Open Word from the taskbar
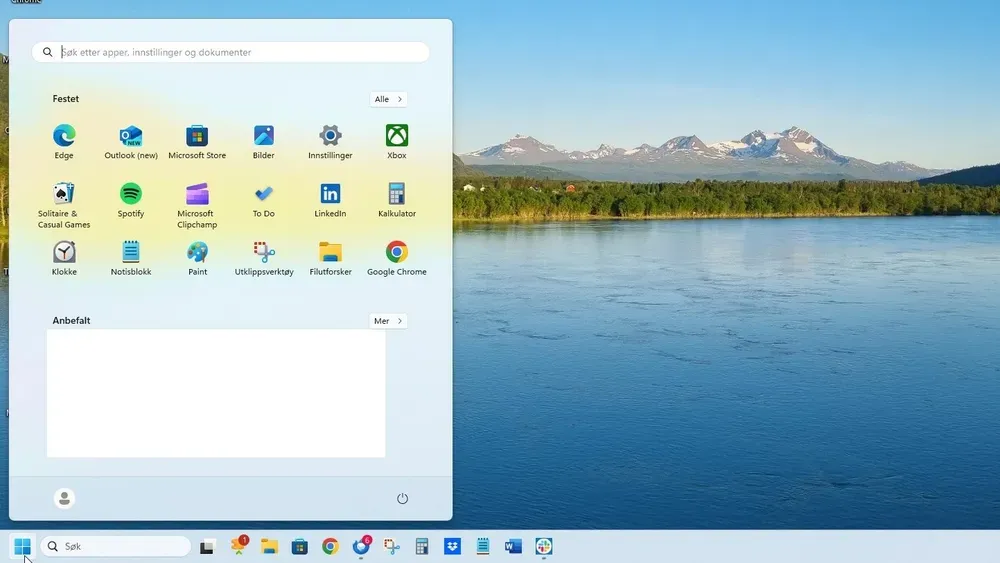This screenshot has height=563, width=1000. [x=514, y=546]
